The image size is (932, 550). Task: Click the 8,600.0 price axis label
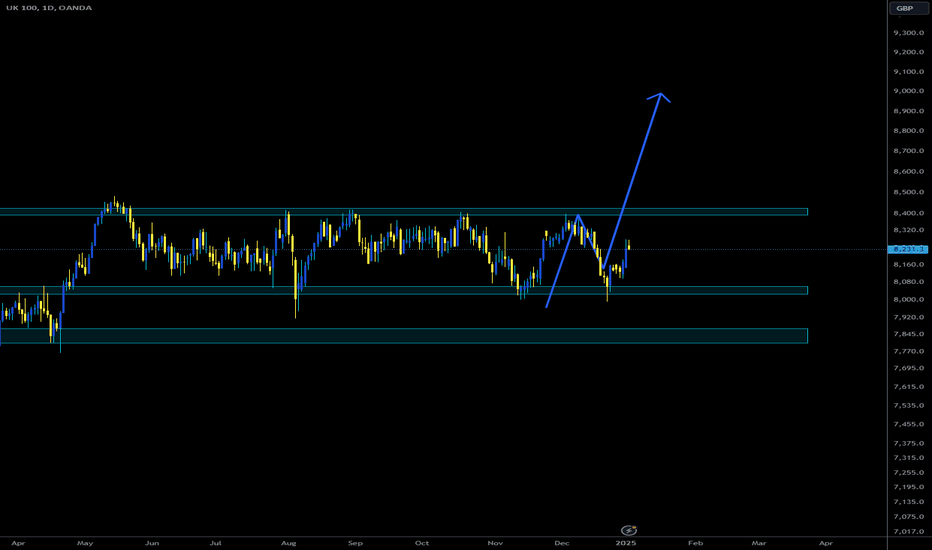point(908,172)
